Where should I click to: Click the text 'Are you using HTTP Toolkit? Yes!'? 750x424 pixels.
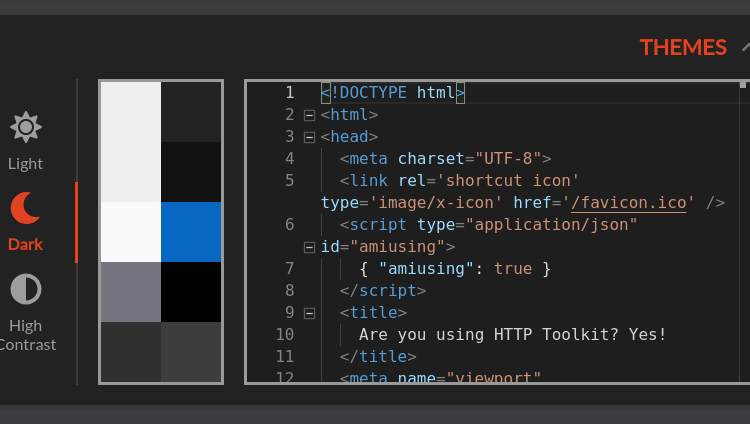[x=512, y=335]
